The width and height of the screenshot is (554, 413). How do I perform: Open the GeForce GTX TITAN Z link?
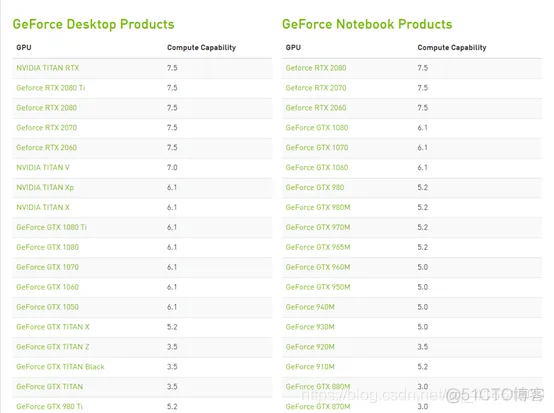(x=53, y=347)
